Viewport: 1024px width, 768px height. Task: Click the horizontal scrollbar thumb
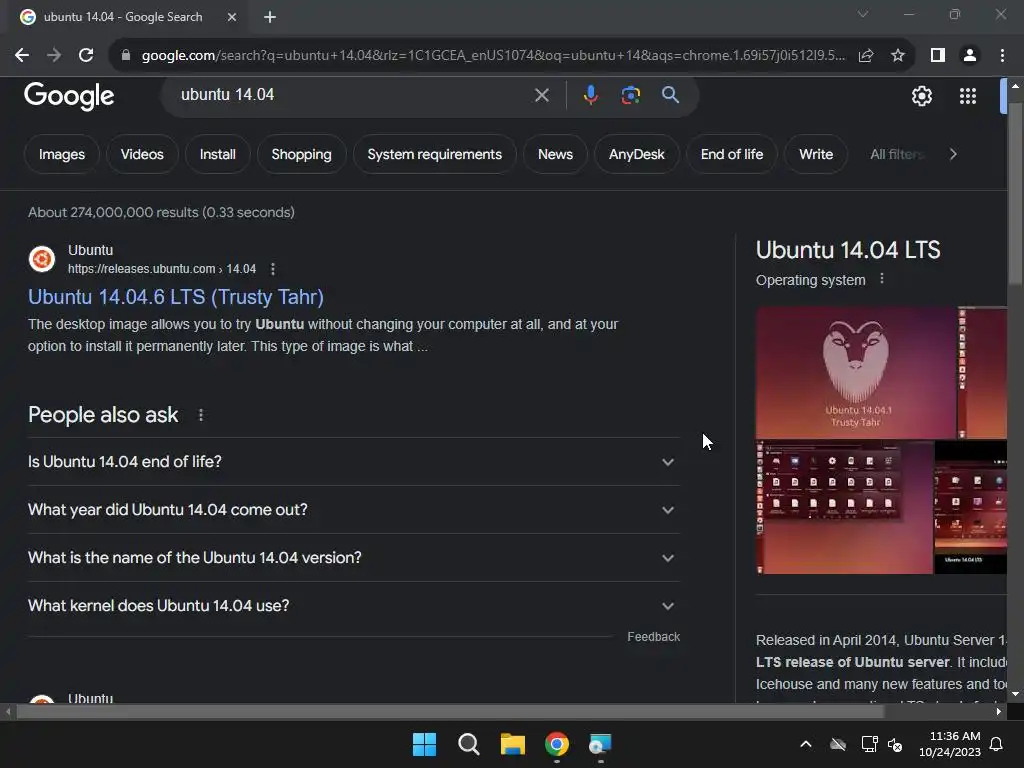(x=451, y=712)
